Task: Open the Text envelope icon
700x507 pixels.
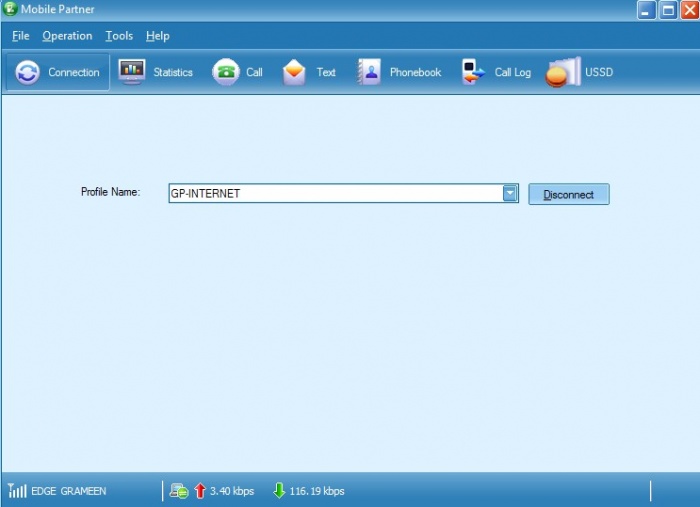Action: point(294,72)
